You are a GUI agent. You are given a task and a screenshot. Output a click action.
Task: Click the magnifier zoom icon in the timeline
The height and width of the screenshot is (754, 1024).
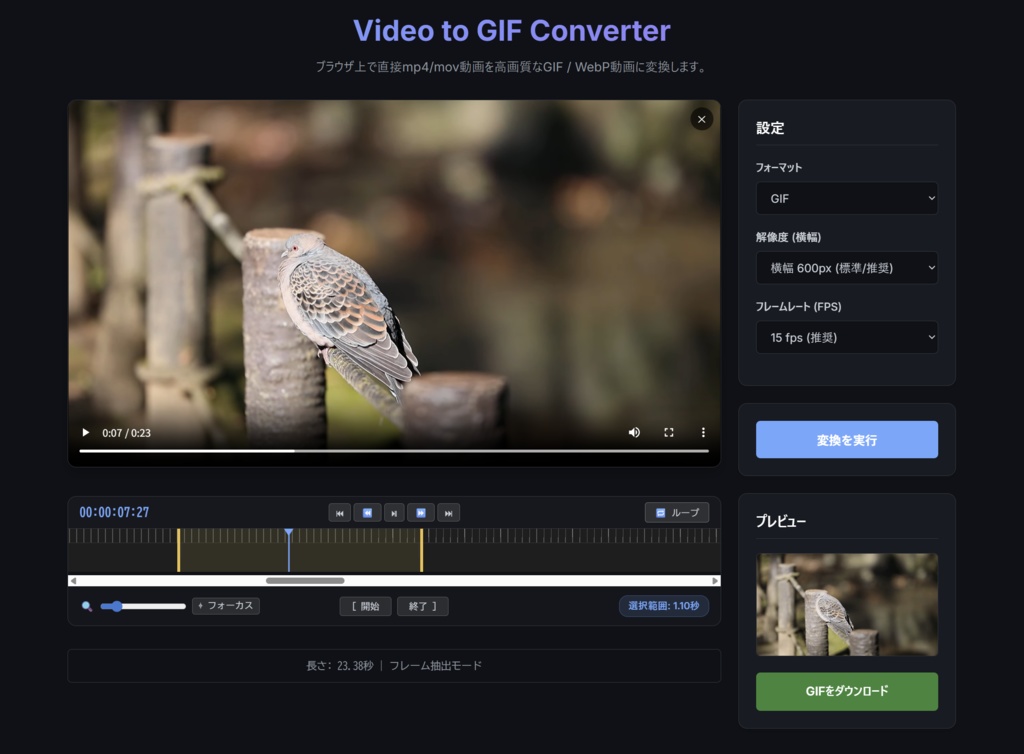(85, 606)
